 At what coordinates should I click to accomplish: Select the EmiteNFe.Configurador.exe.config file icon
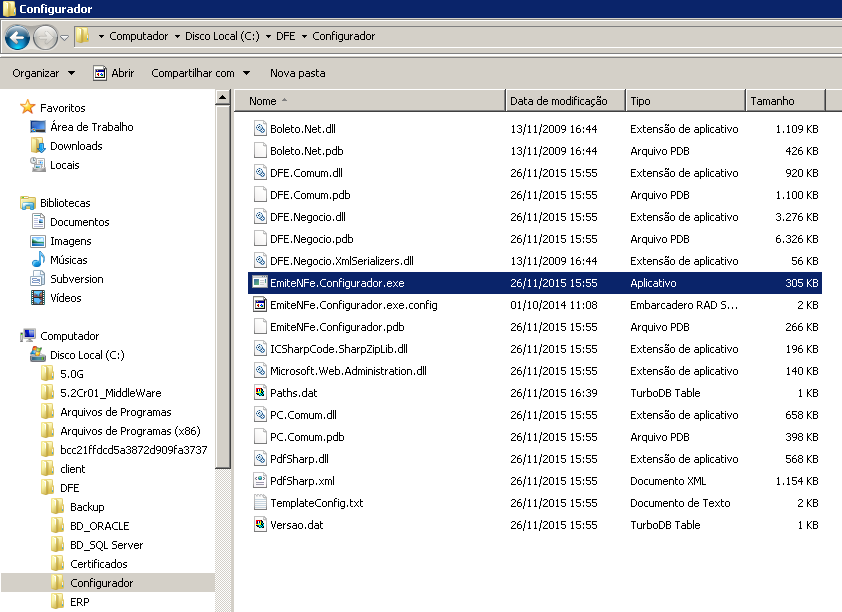260,304
